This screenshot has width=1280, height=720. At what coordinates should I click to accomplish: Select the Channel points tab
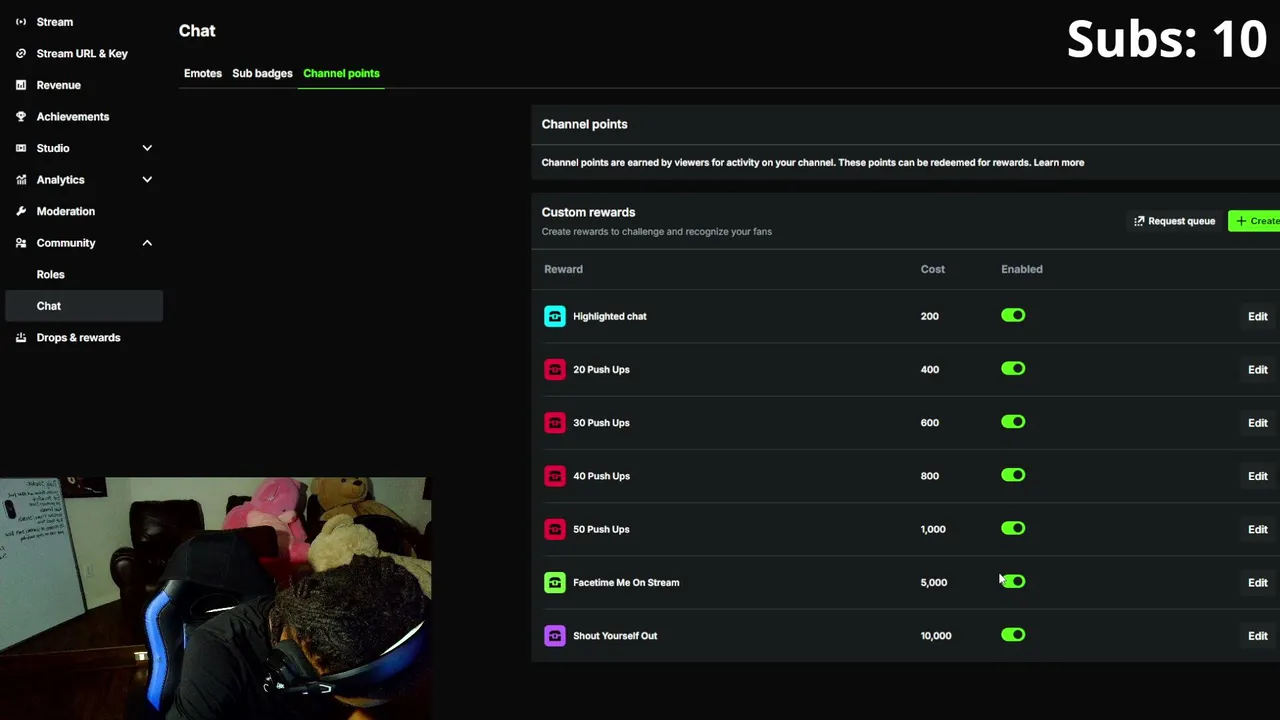(x=341, y=73)
